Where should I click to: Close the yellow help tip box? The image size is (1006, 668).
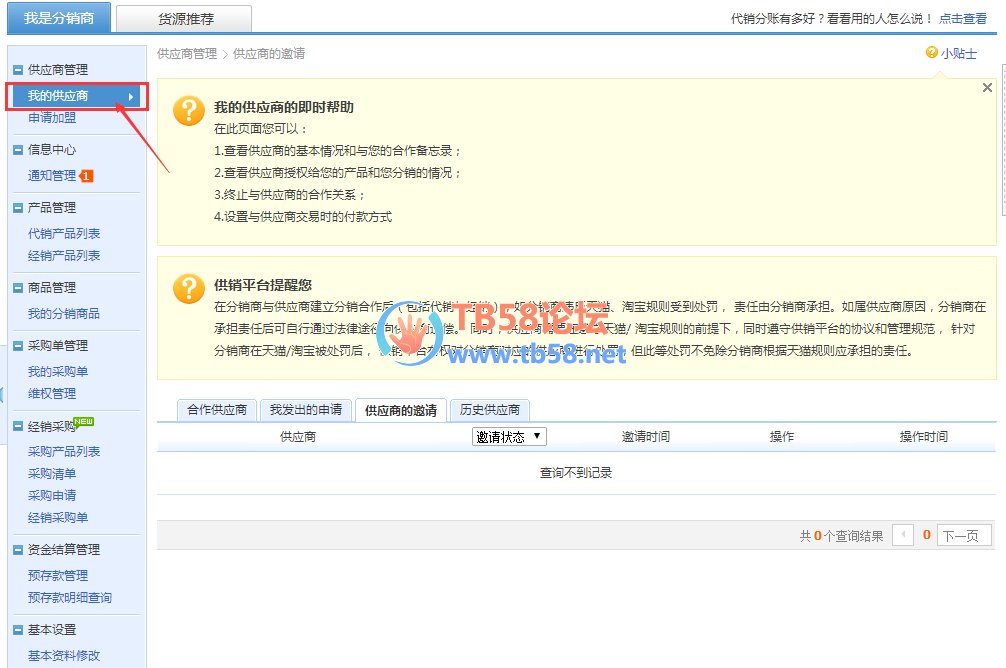click(987, 88)
